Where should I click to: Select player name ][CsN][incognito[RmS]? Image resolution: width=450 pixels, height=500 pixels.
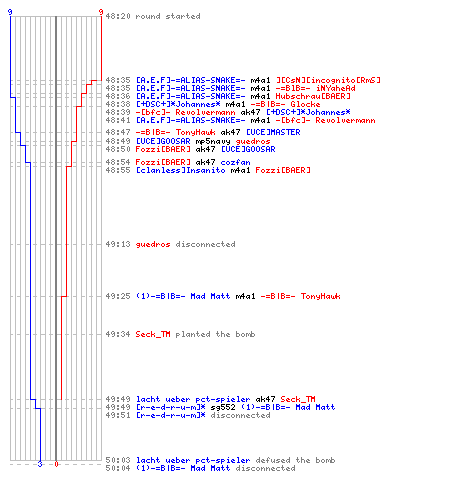coord(328,80)
